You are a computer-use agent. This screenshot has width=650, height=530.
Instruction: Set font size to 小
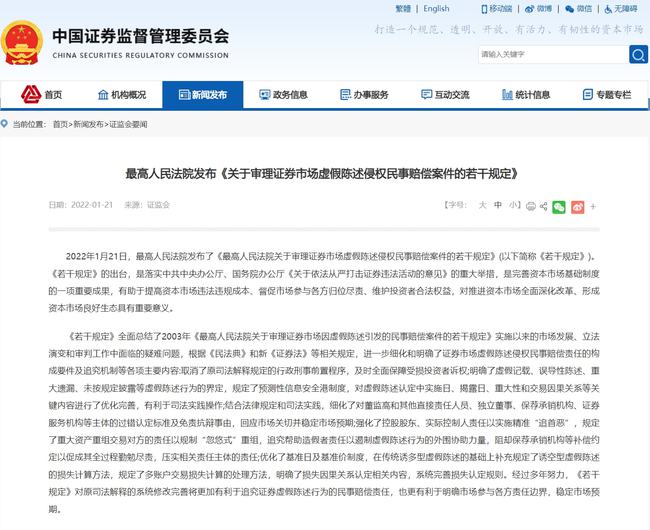click(x=513, y=205)
